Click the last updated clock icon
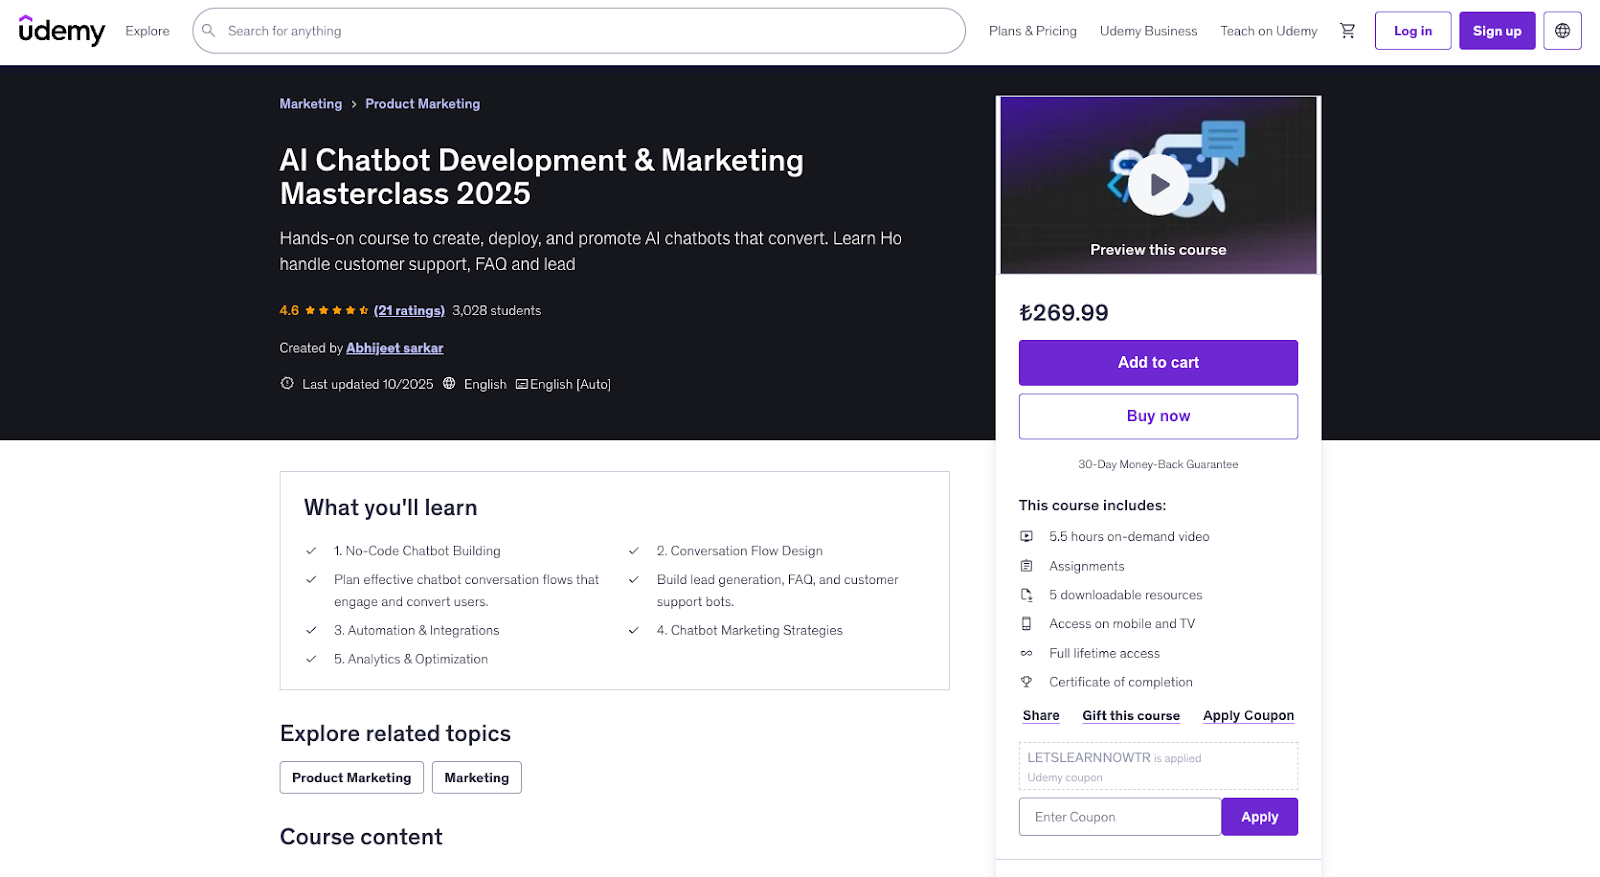Image resolution: width=1600 pixels, height=877 pixels. tap(287, 384)
